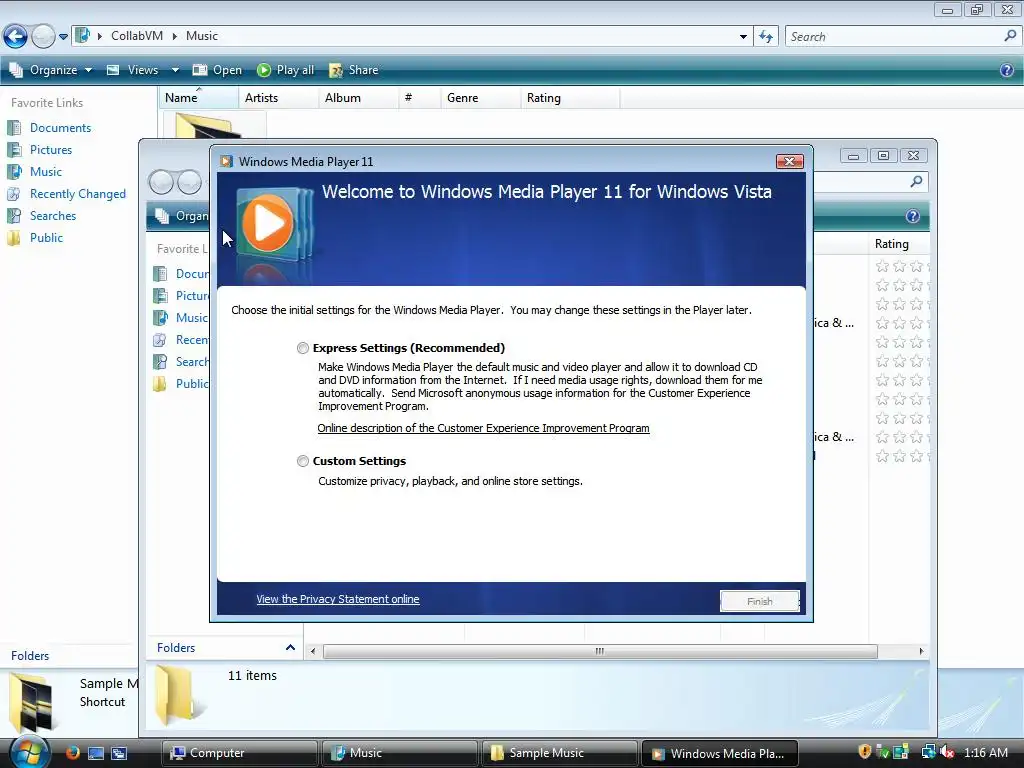Image resolution: width=1024 pixels, height=768 pixels.
Task: Sort by the Album column header
Action: (x=359, y=98)
